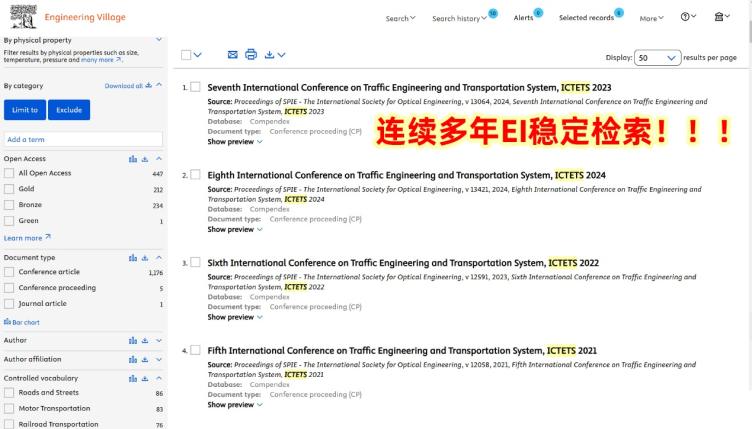
Task: Open the Bar chart link
Action: [x=22, y=322]
